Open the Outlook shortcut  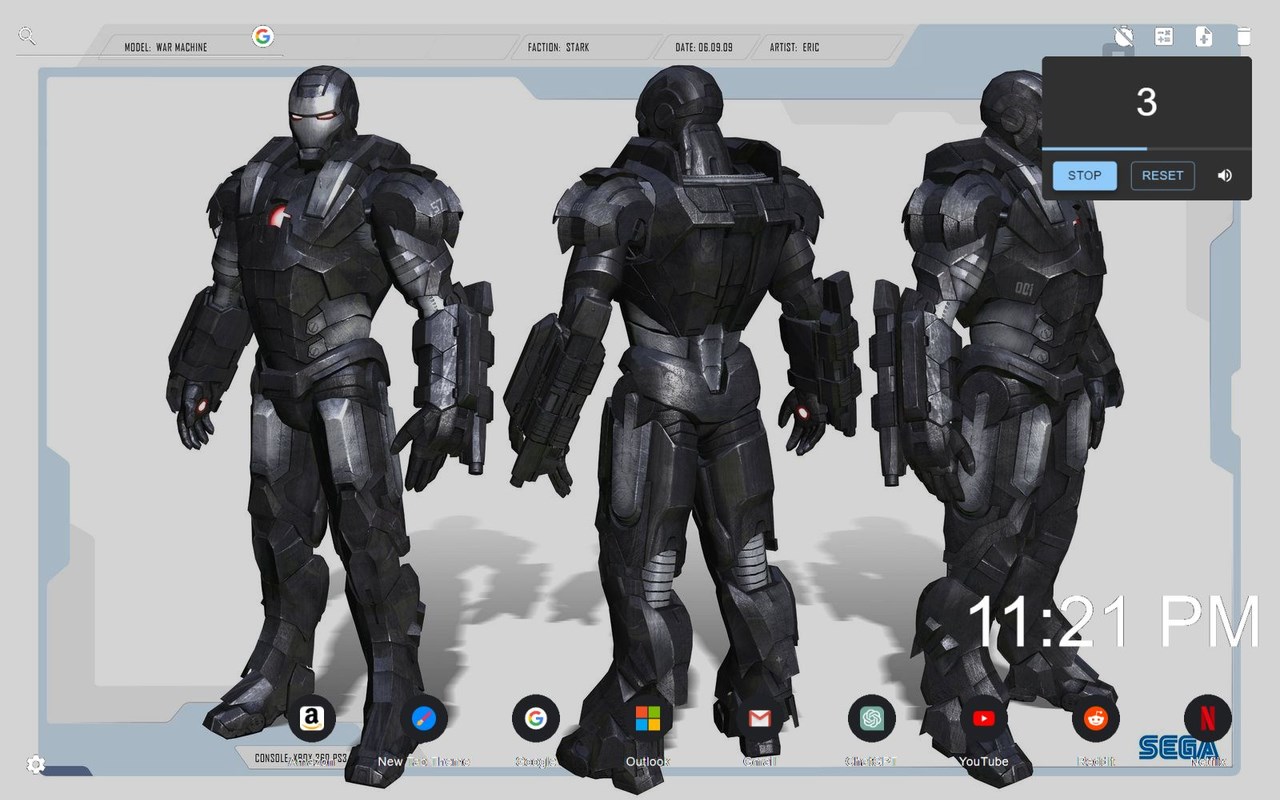click(648, 719)
